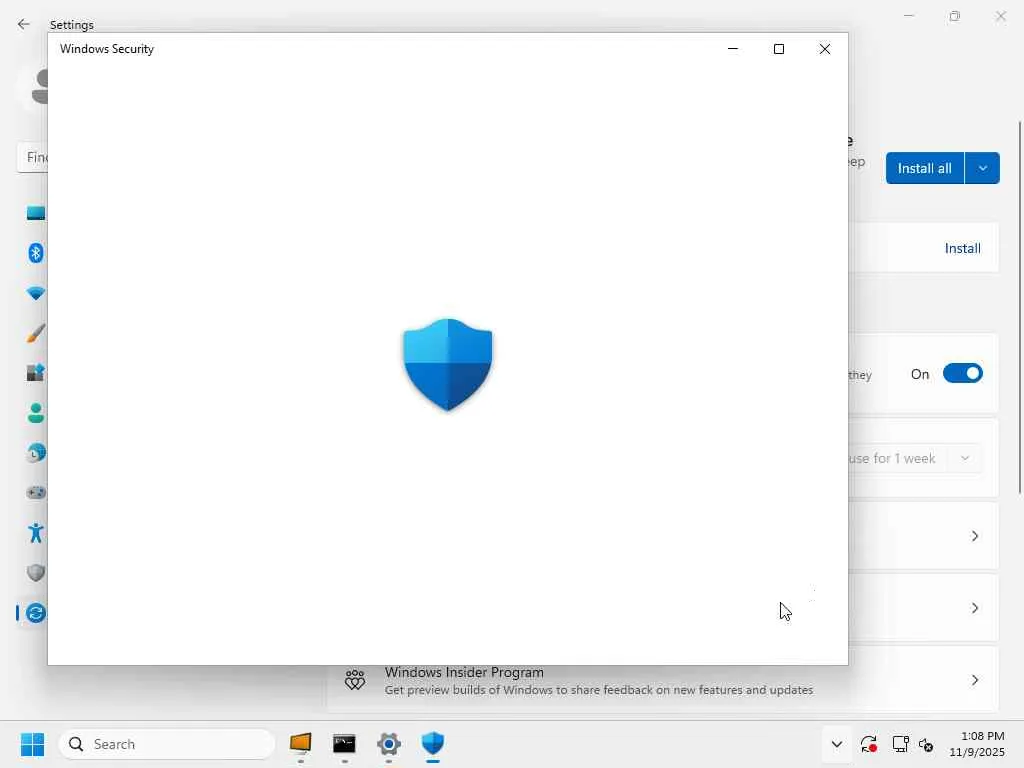Image resolution: width=1024 pixels, height=768 pixels.
Task: Select the Apps icon in Settings sidebar
Action: (x=36, y=372)
